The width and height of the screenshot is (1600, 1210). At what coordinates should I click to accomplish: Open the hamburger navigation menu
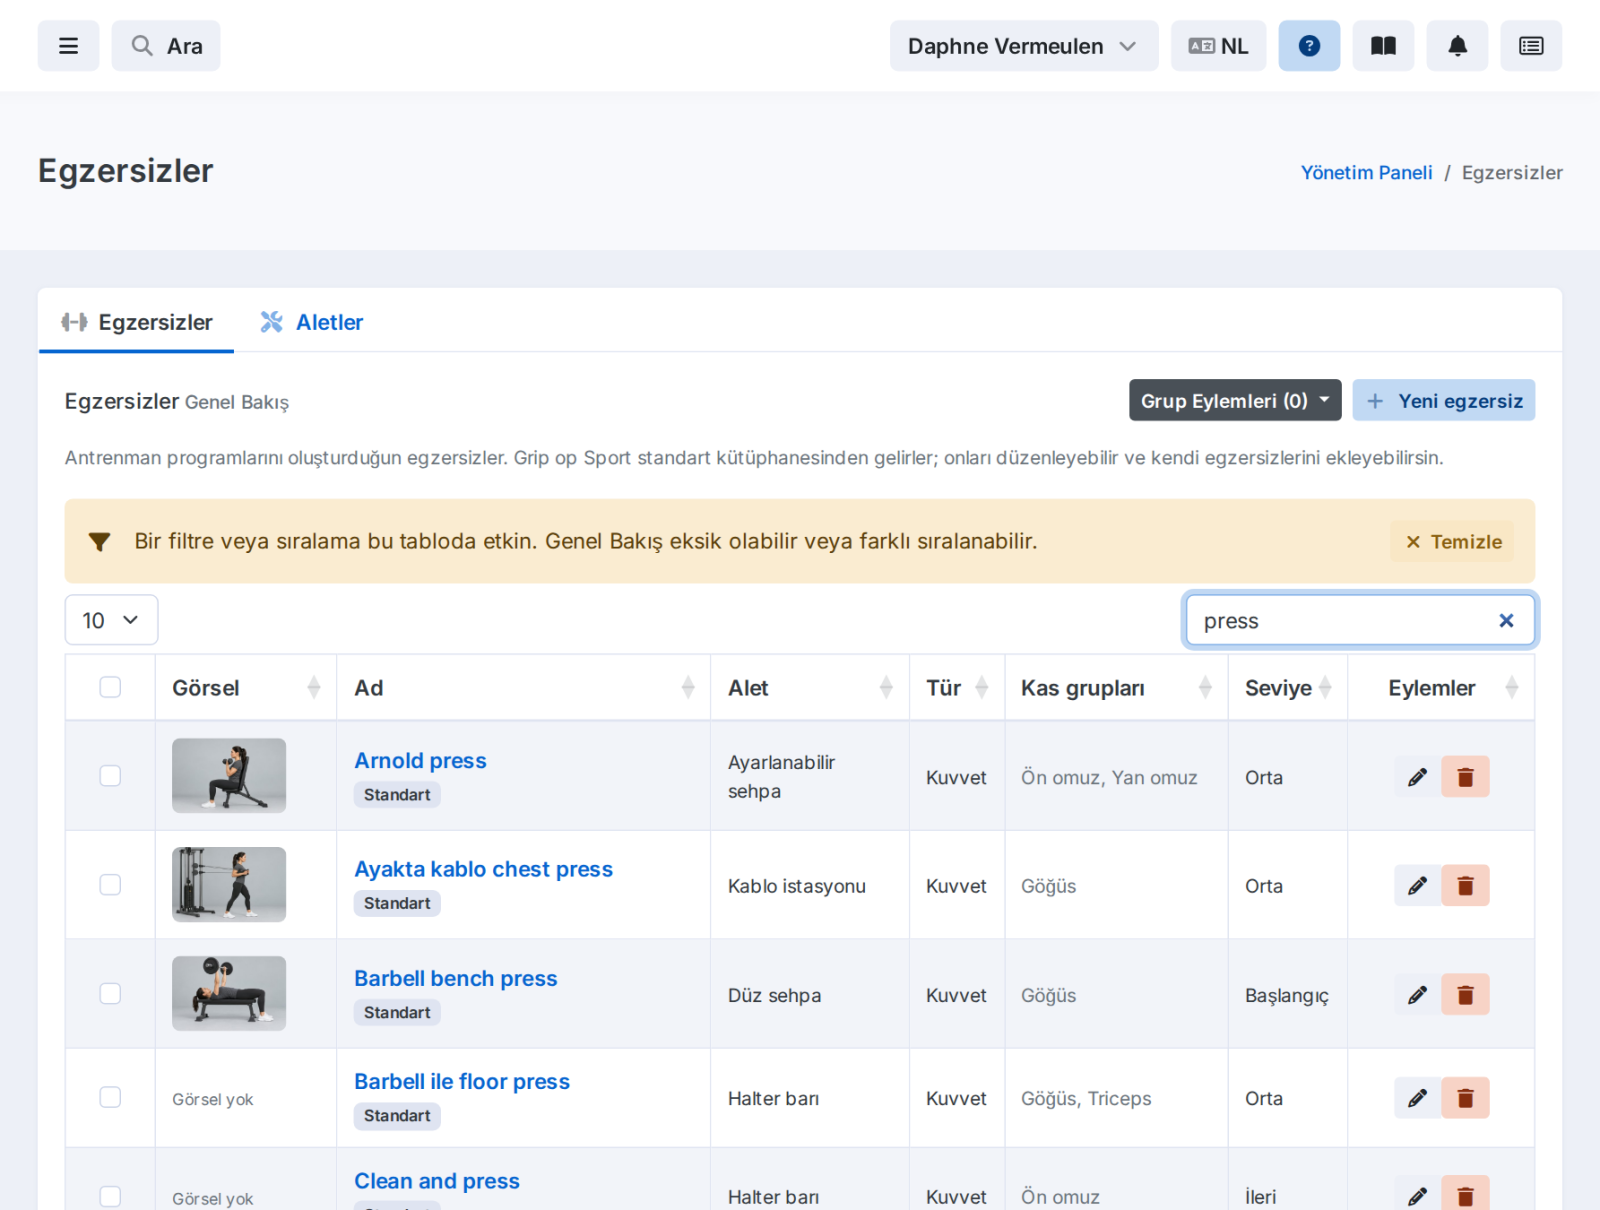[x=68, y=46]
